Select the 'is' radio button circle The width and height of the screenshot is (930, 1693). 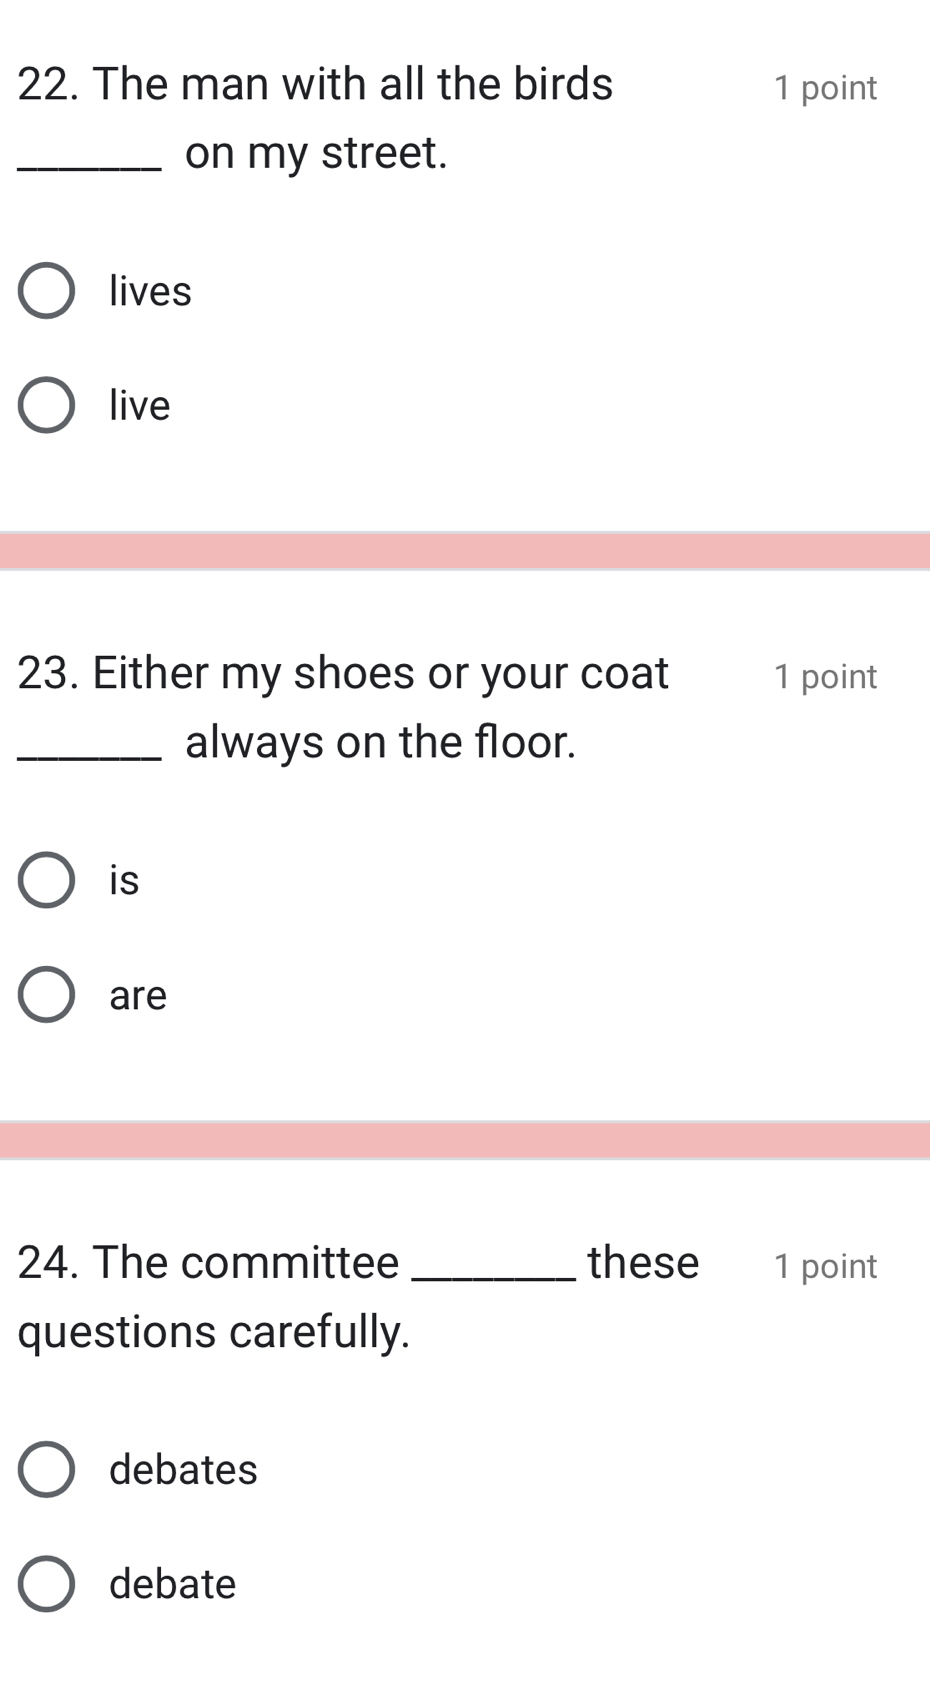[46, 880]
